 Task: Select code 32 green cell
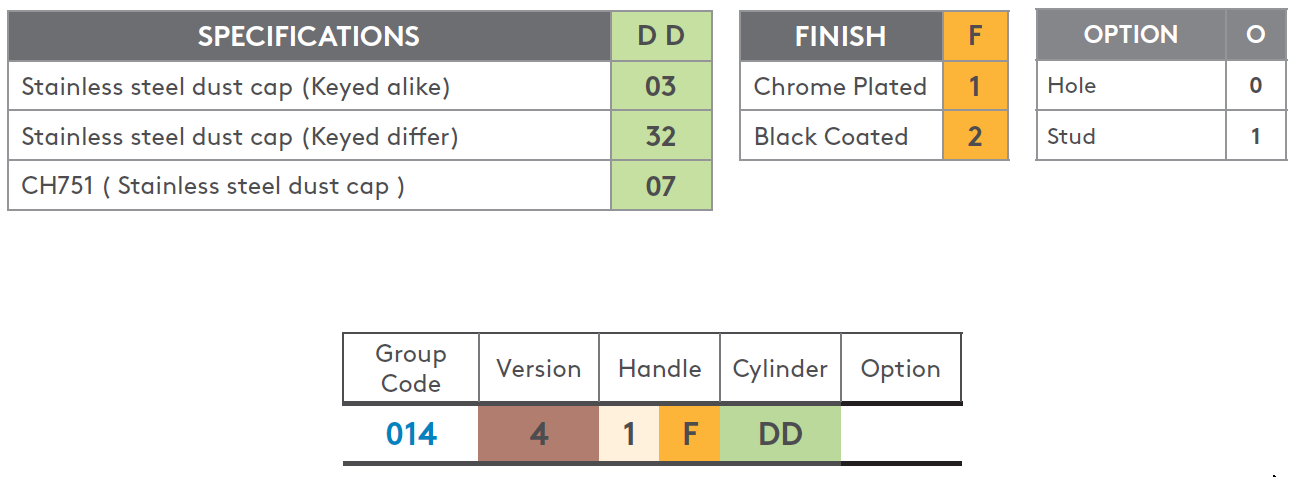tap(661, 136)
